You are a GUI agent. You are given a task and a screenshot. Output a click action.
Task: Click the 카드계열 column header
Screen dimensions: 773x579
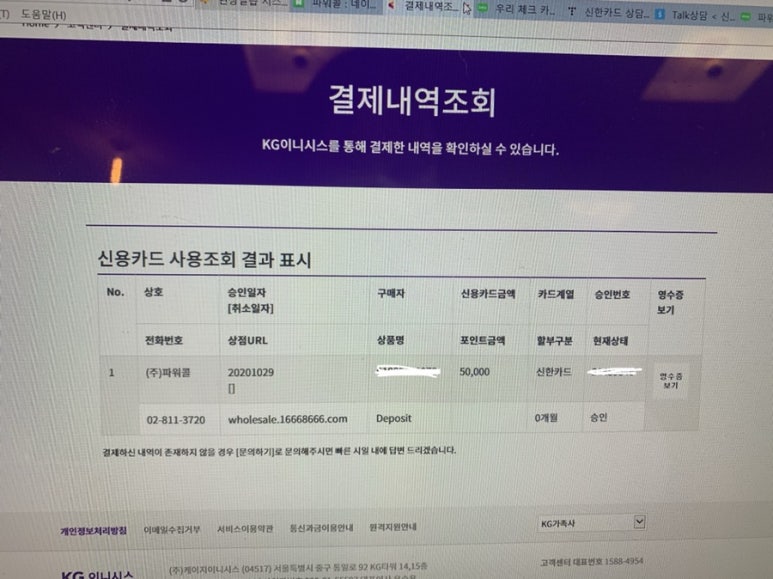(556, 294)
